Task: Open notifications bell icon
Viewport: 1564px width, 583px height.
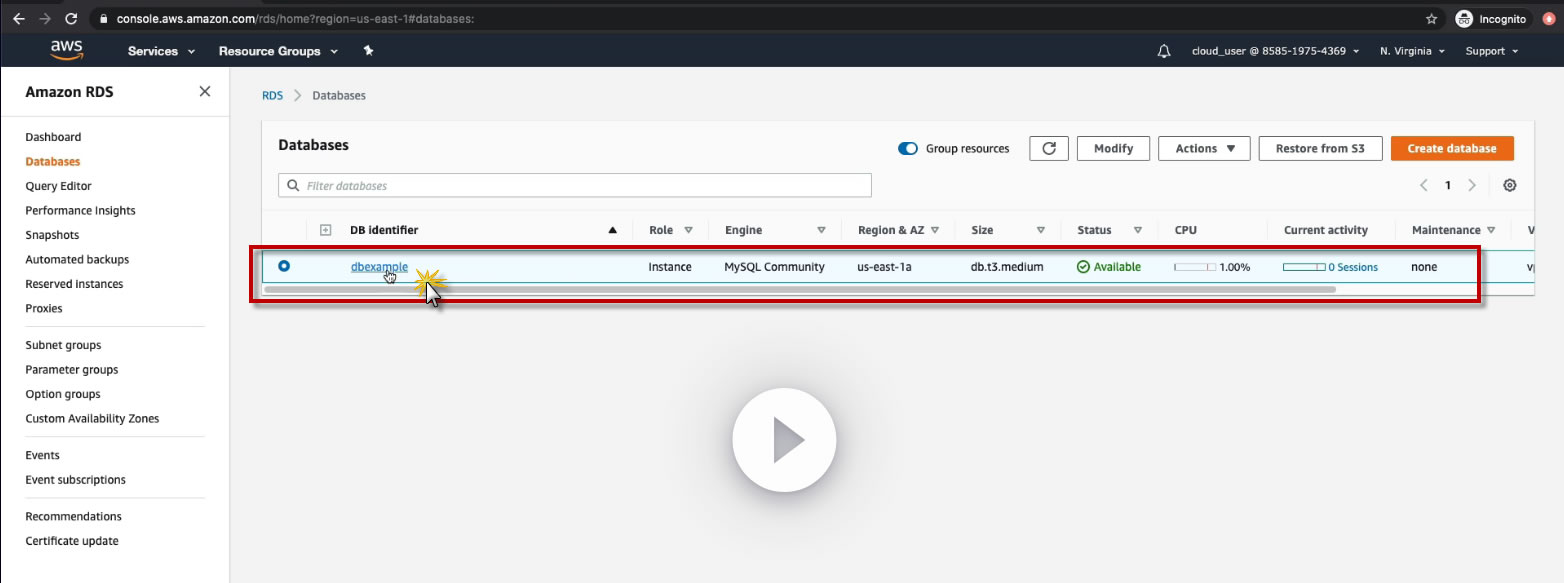Action: point(1164,51)
